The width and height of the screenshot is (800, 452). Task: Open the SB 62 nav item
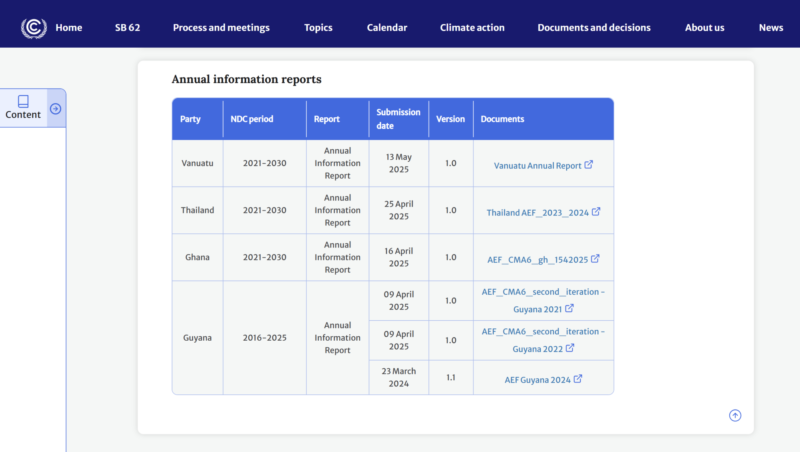(127, 28)
